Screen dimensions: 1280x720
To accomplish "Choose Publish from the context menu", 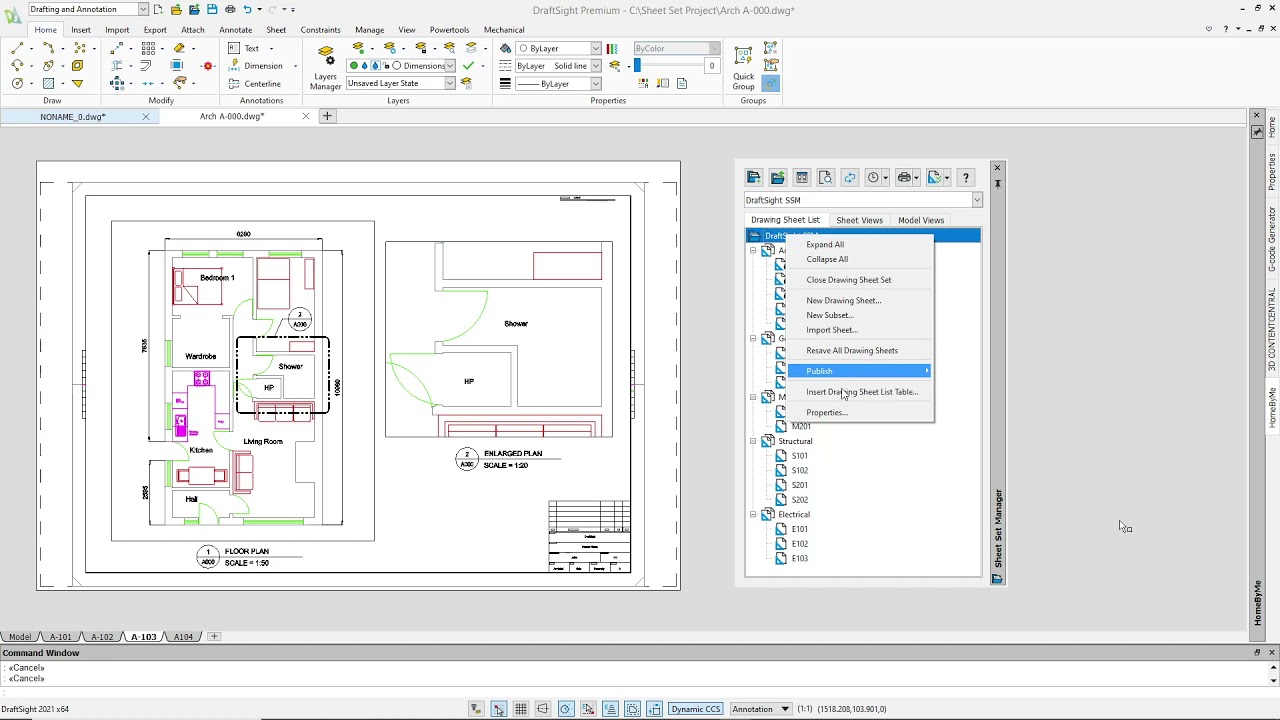I will [x=819, y=371].
